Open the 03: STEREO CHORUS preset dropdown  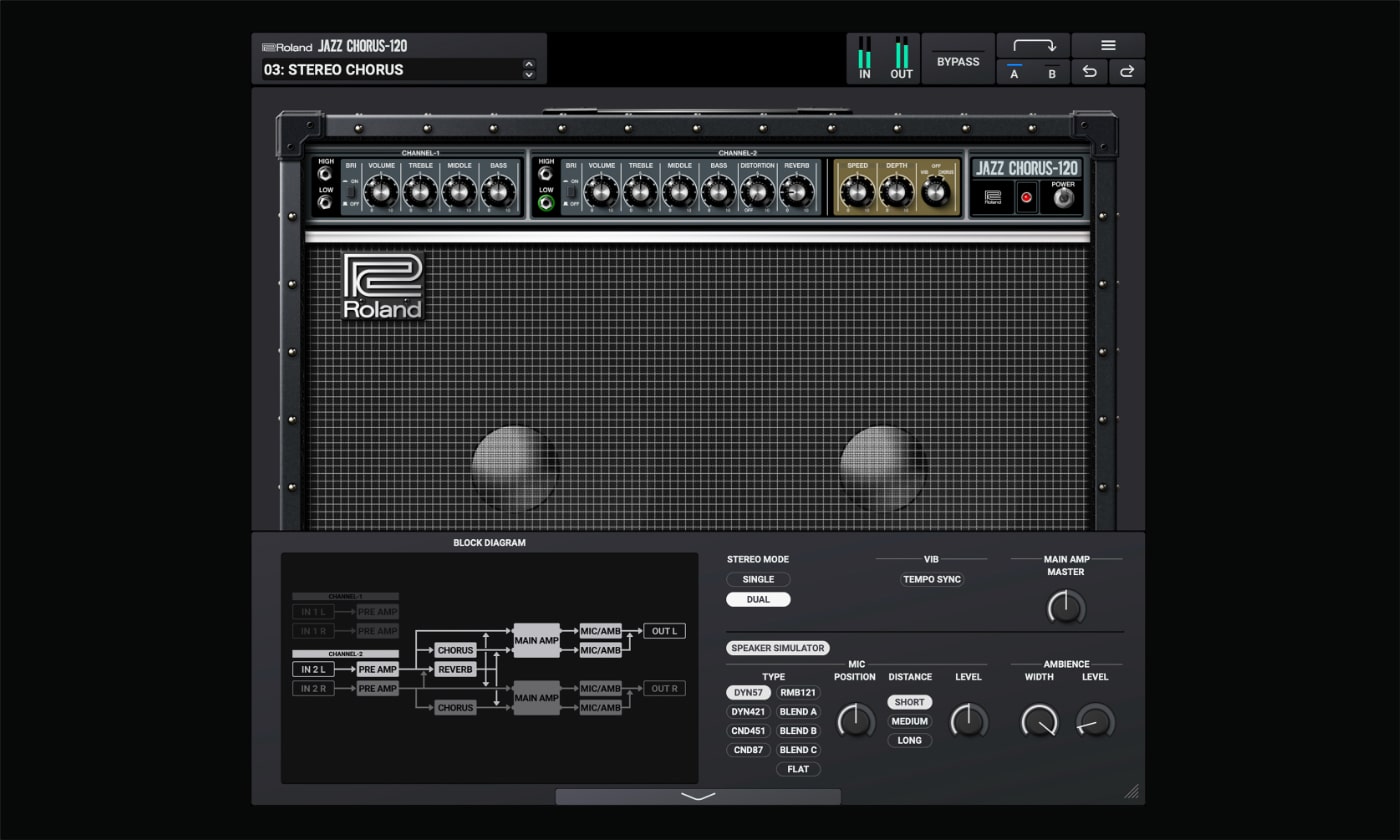click(390, 70)
